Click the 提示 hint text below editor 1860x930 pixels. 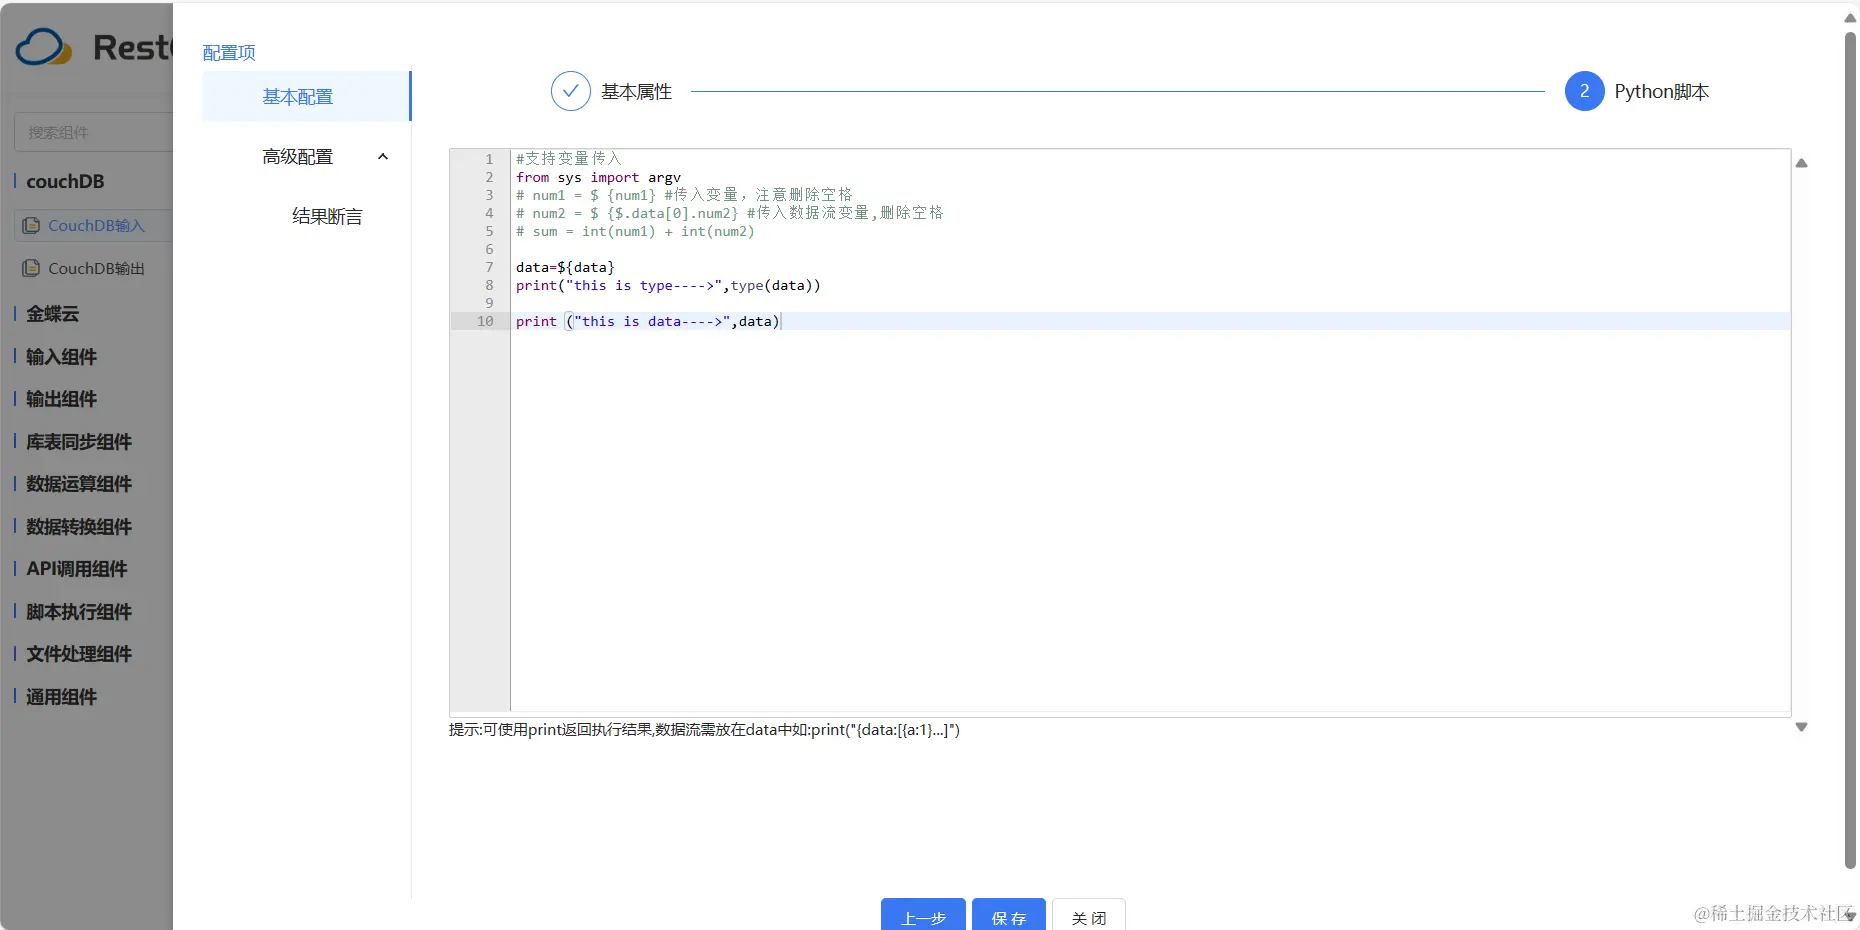pyautogui.click(x=704, y=730)
